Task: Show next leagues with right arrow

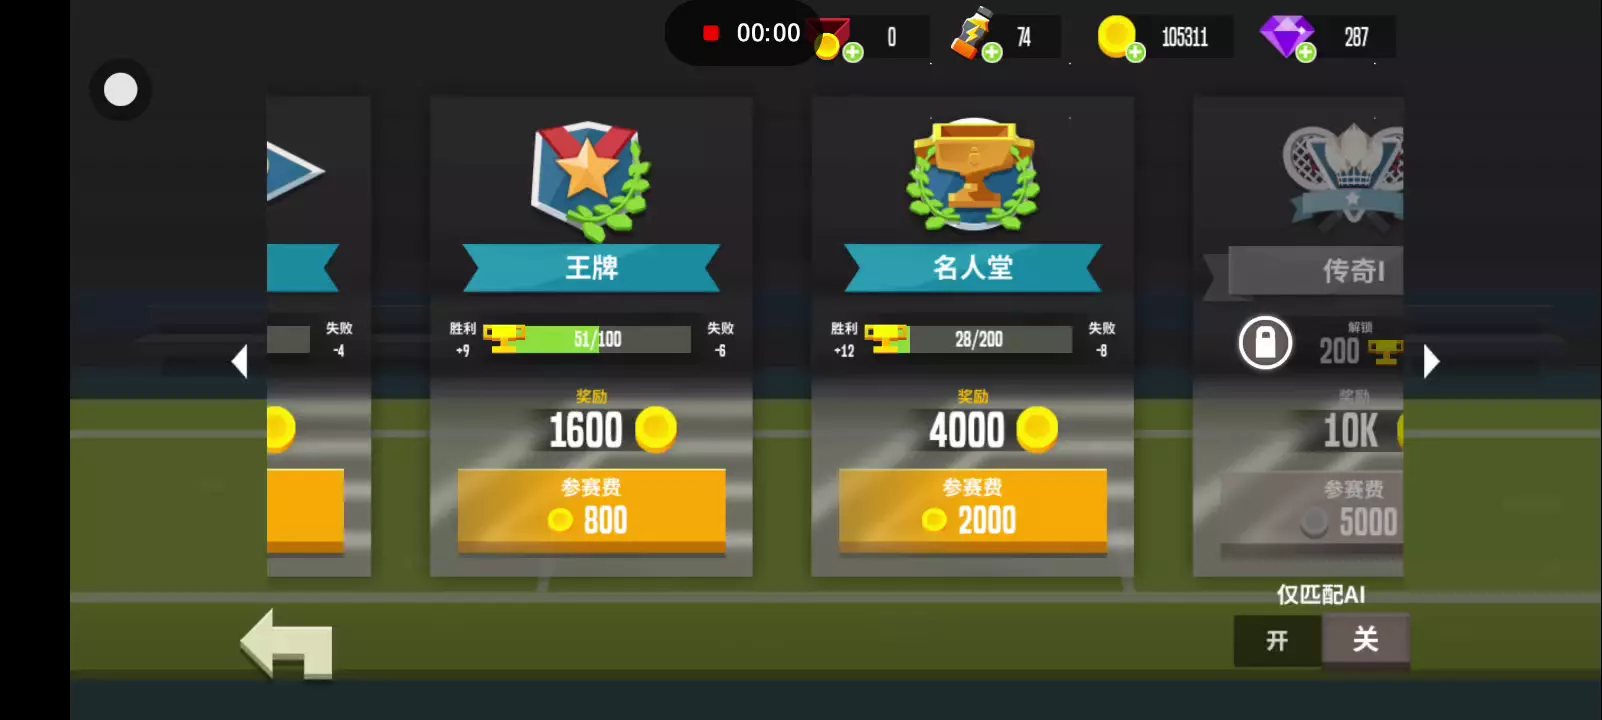Action: [1431, 361]
